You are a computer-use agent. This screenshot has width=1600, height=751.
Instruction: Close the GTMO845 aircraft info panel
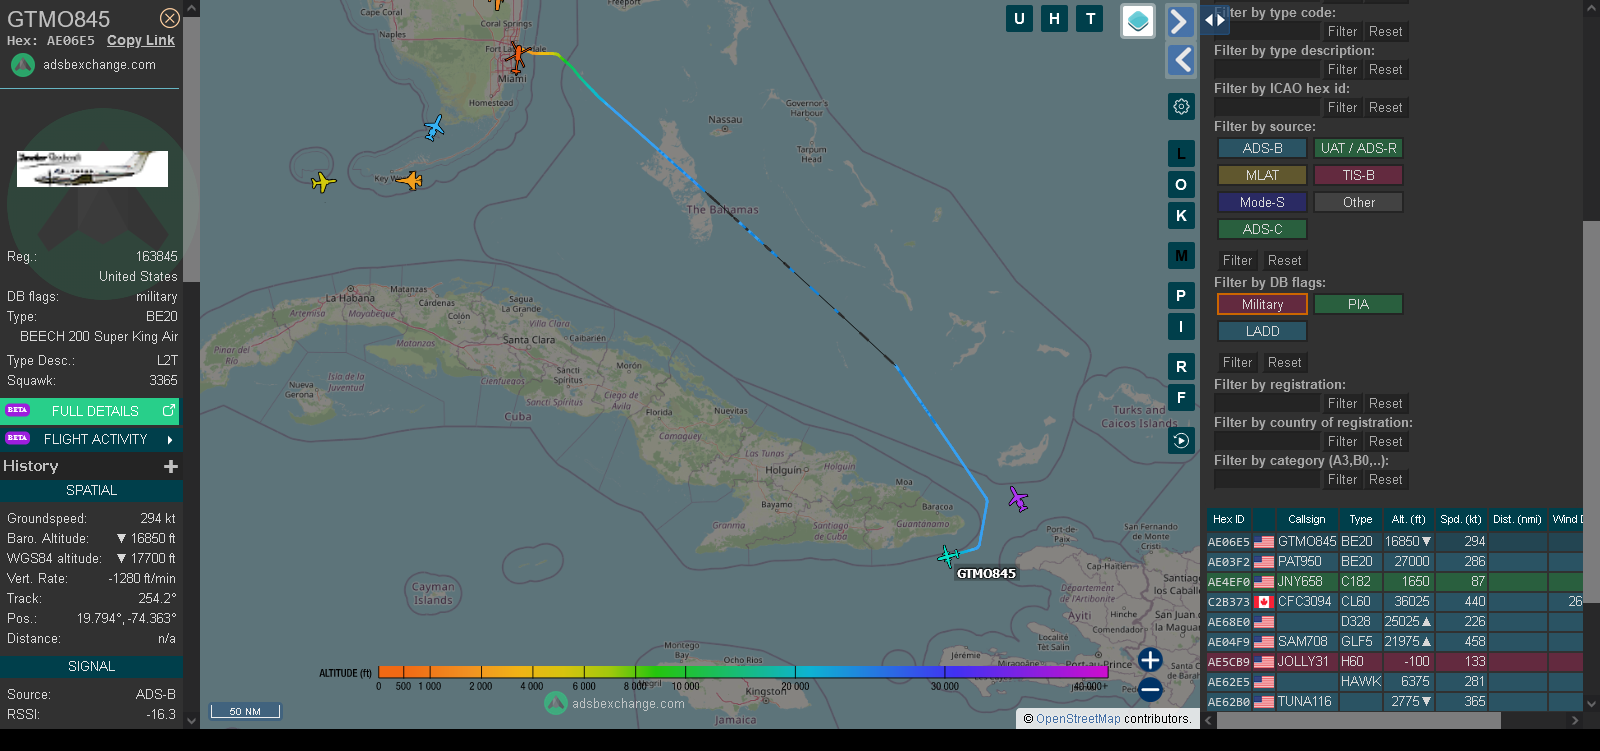[x=170, y=18]
